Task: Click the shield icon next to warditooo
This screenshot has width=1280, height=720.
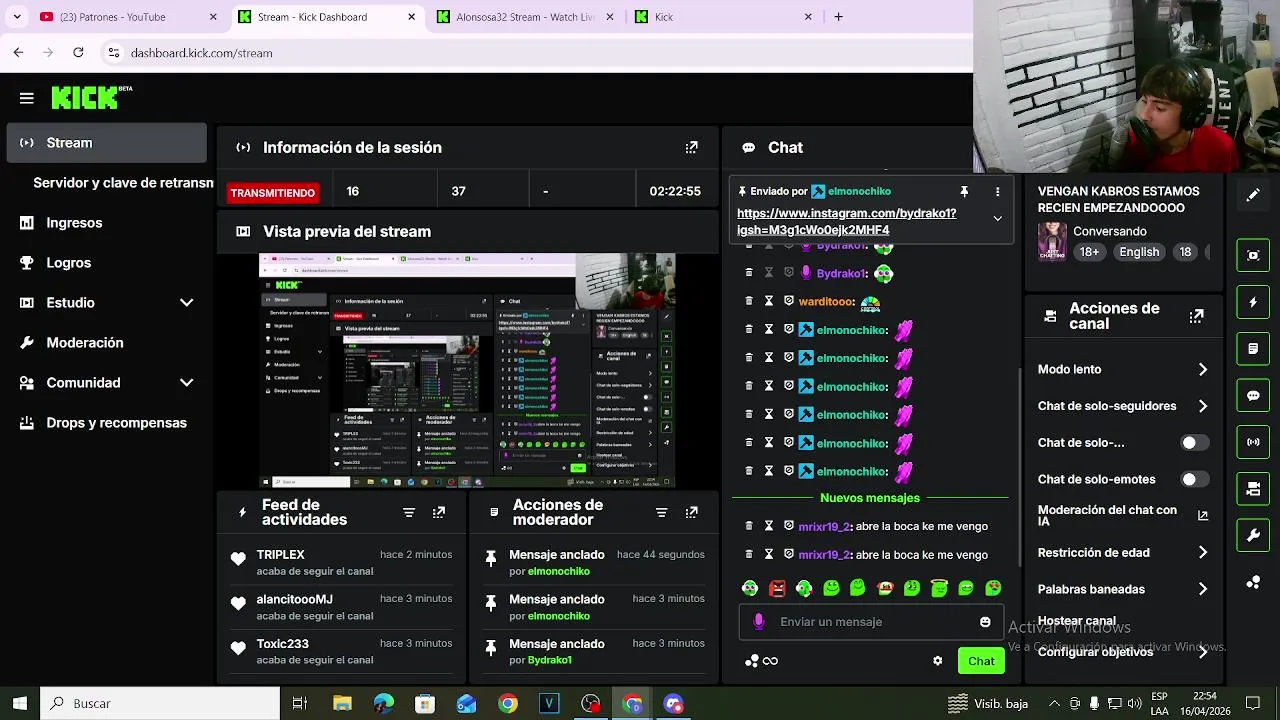Action: click(789, 301)
